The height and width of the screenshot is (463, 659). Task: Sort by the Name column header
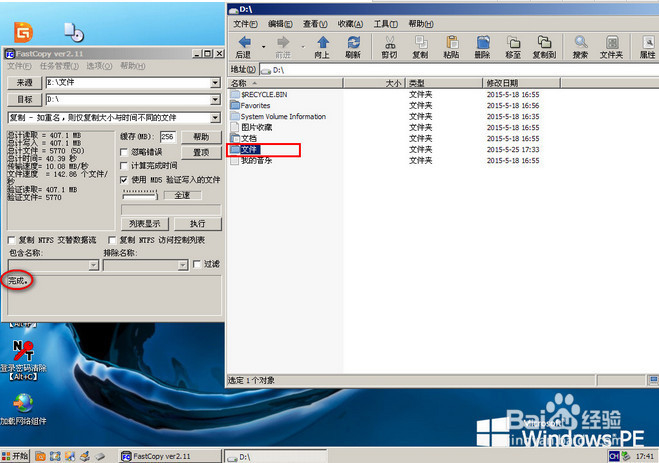click(x=285, y=83)
